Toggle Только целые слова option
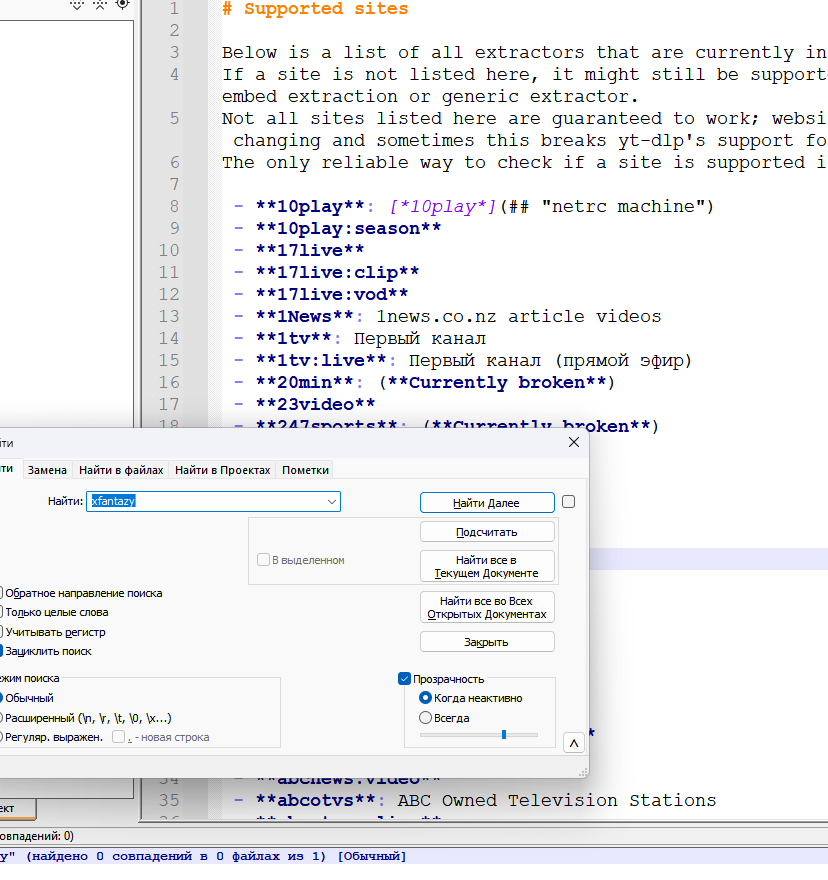This screenshot has height=880, width=828. click(56, 612)
